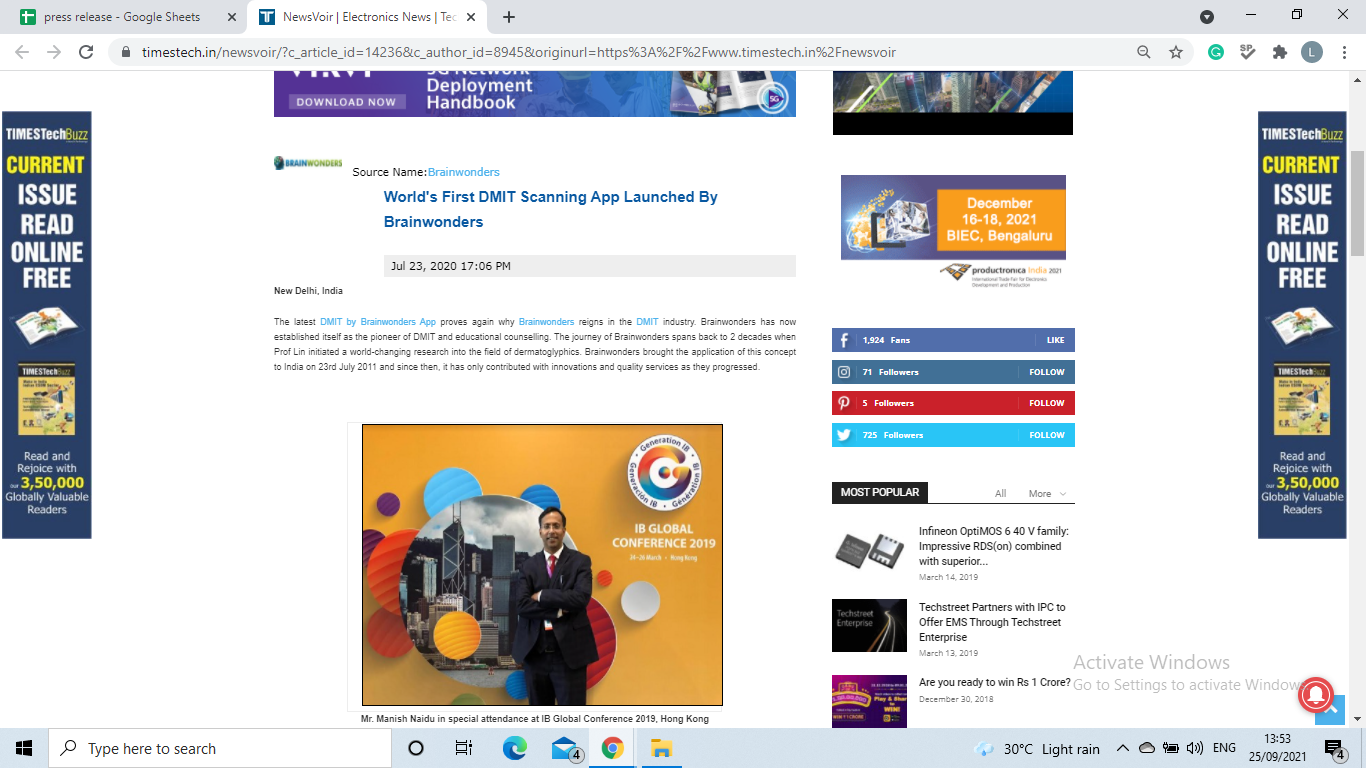Open zoom magnifier icon in address bar
Screen dimensions: 1366x768
(x=1144, y=52)
